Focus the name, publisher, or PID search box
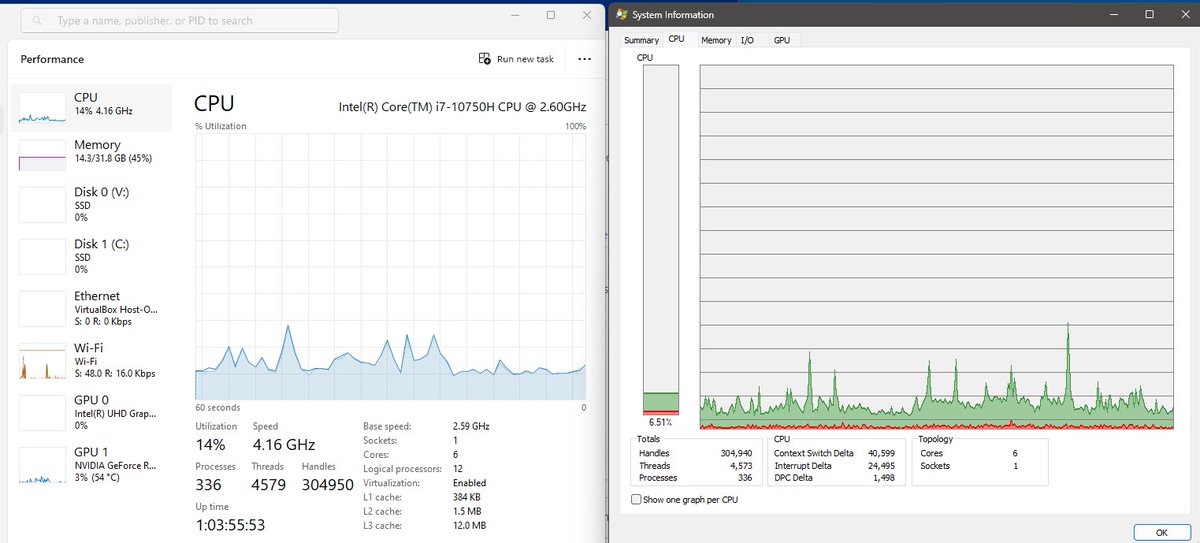Screen dimensions: 1200x543 coord(179,20)
